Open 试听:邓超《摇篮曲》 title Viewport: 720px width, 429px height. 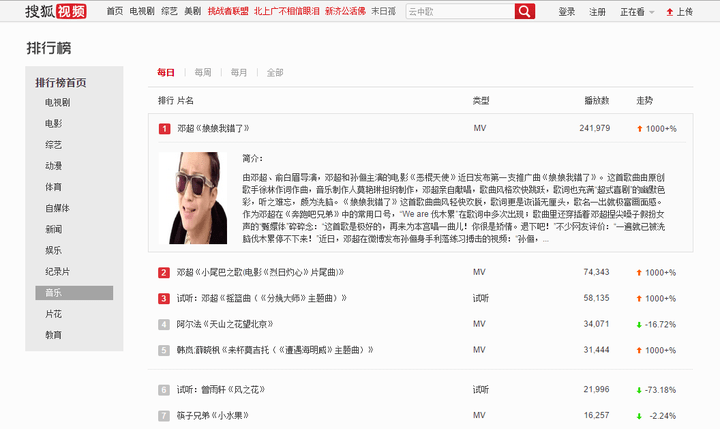click(262, 299)
